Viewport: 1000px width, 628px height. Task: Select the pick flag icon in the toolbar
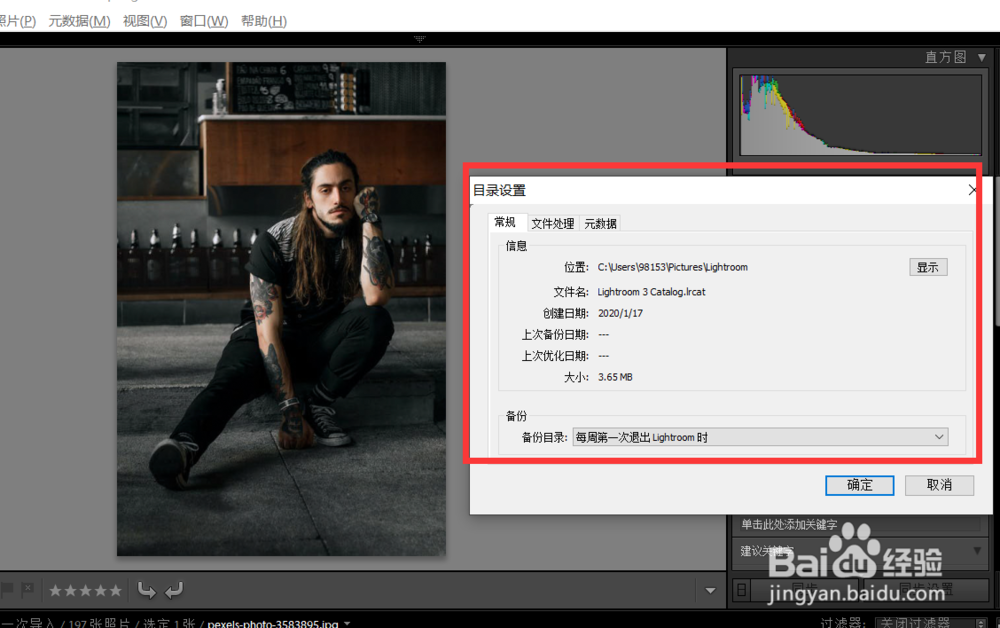tap(8, 589)
